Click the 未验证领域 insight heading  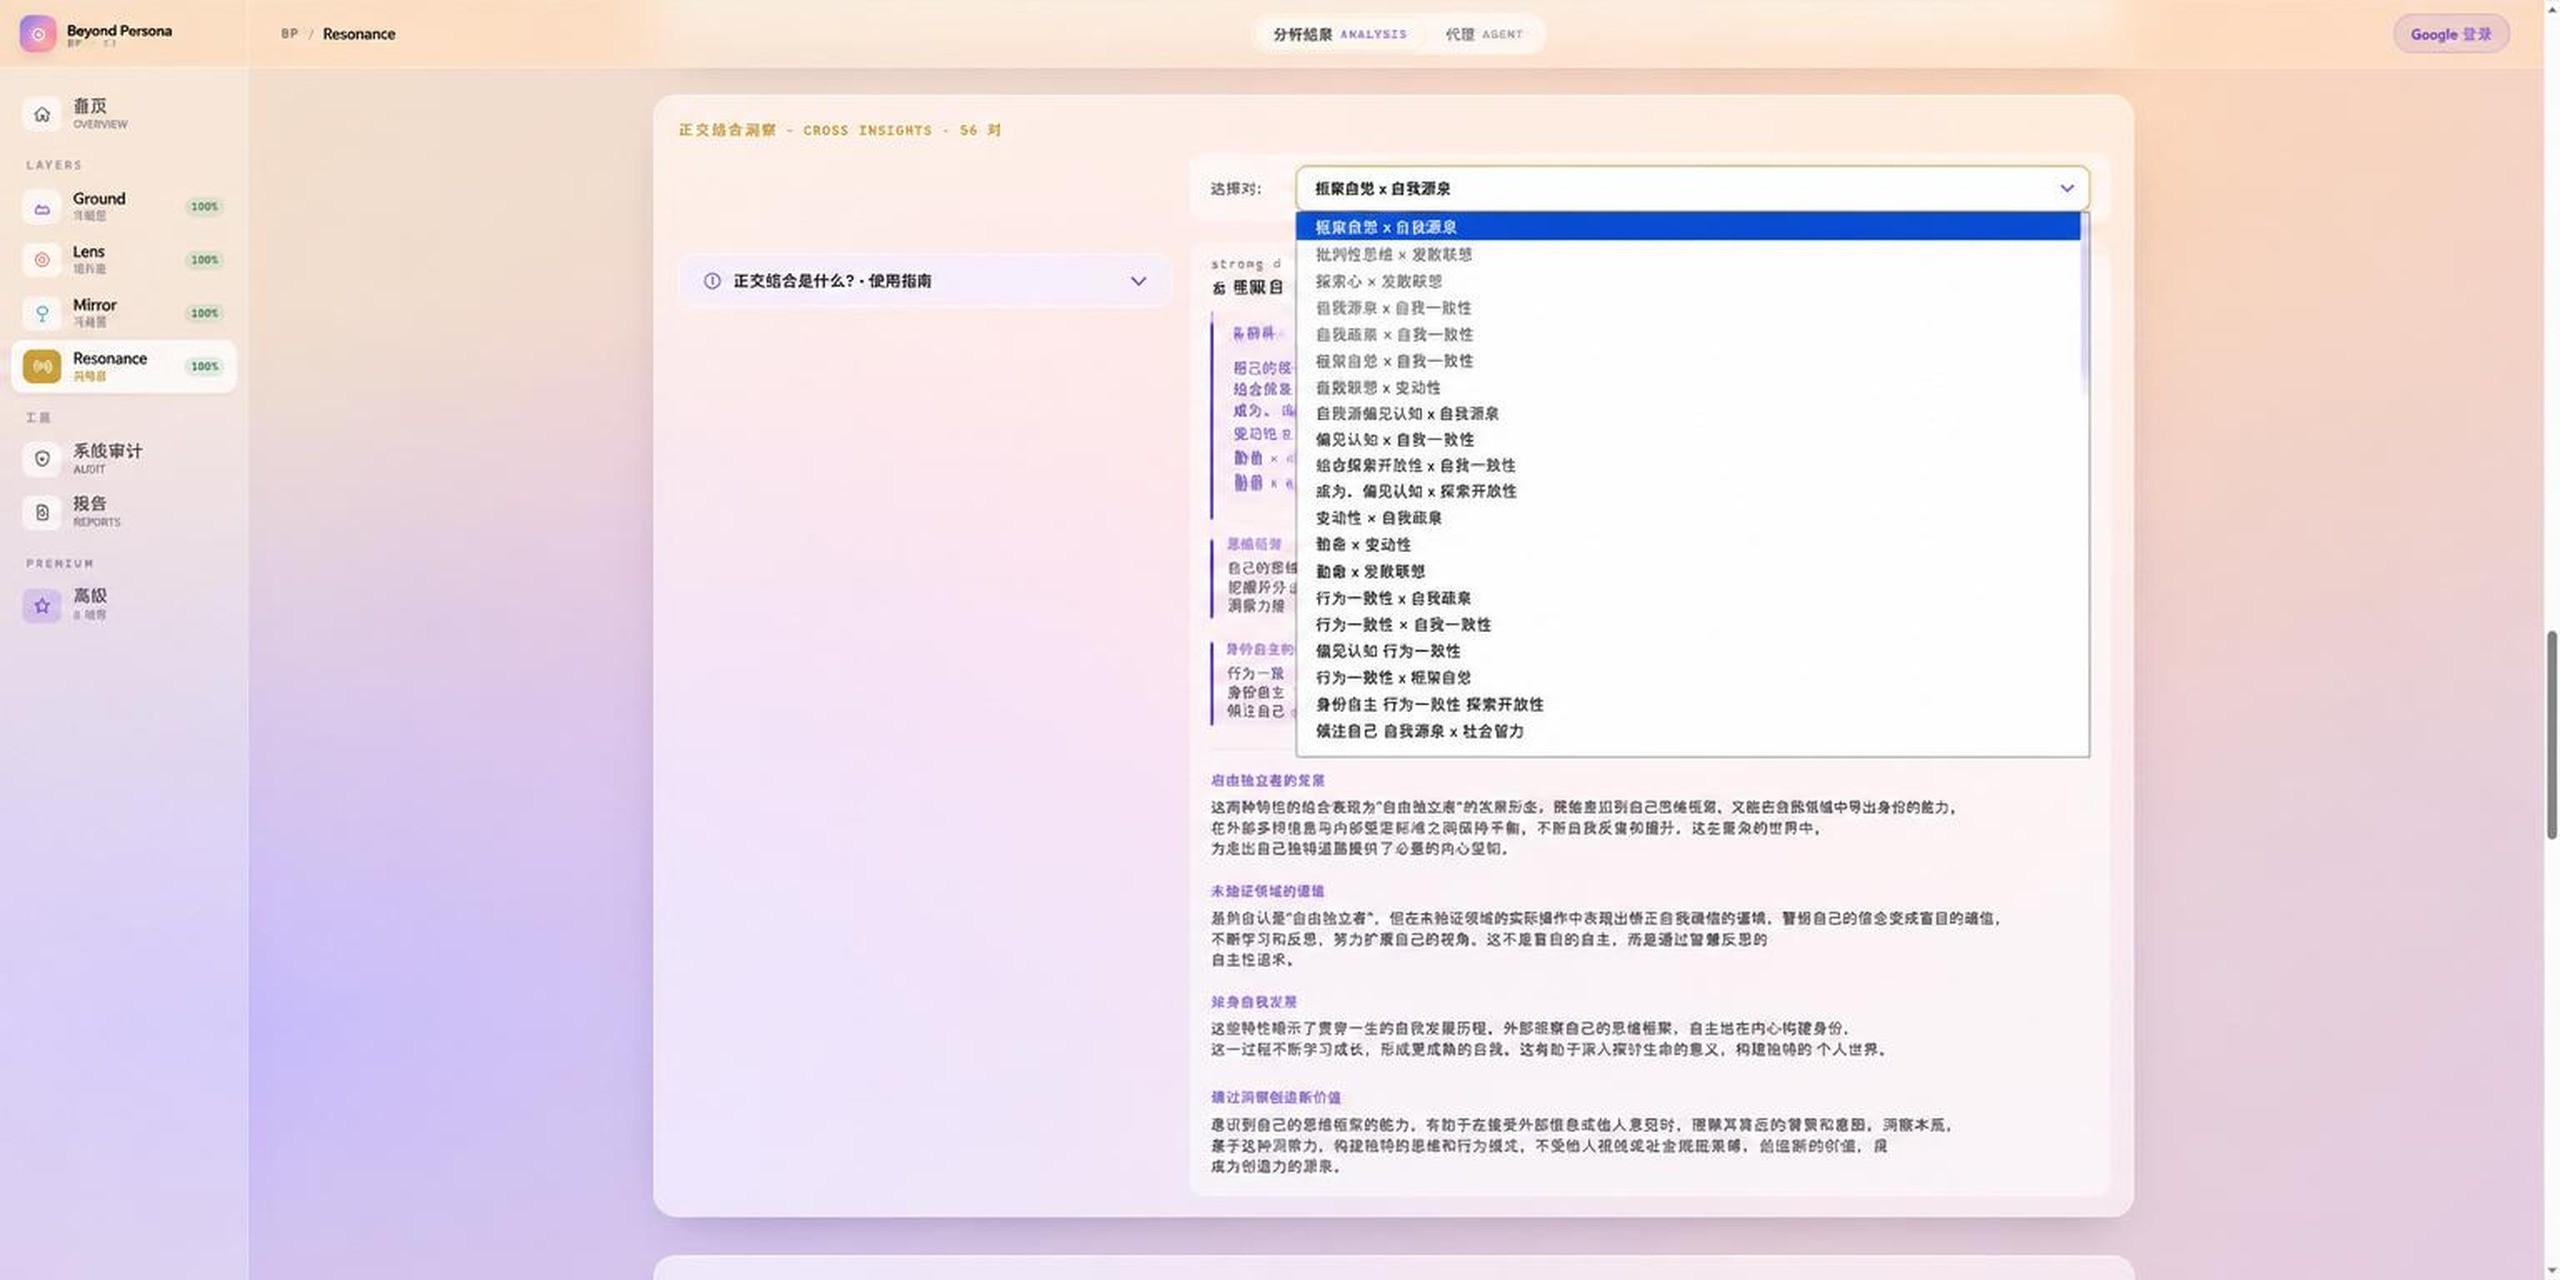point(1267,891)
